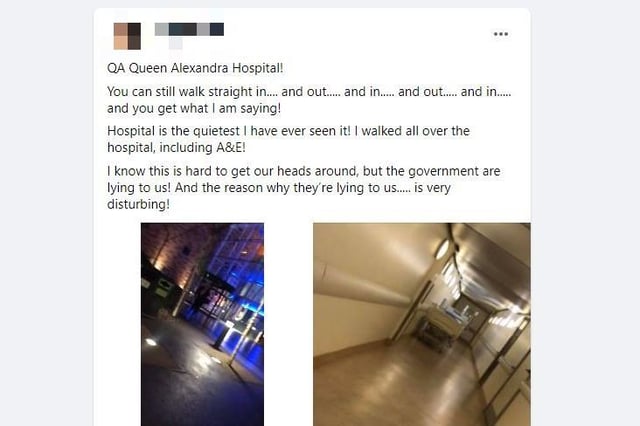The height and width of the screenshot is (426, 640).
Task: Open the three-dot post options menu
Action: click(501, 34)
